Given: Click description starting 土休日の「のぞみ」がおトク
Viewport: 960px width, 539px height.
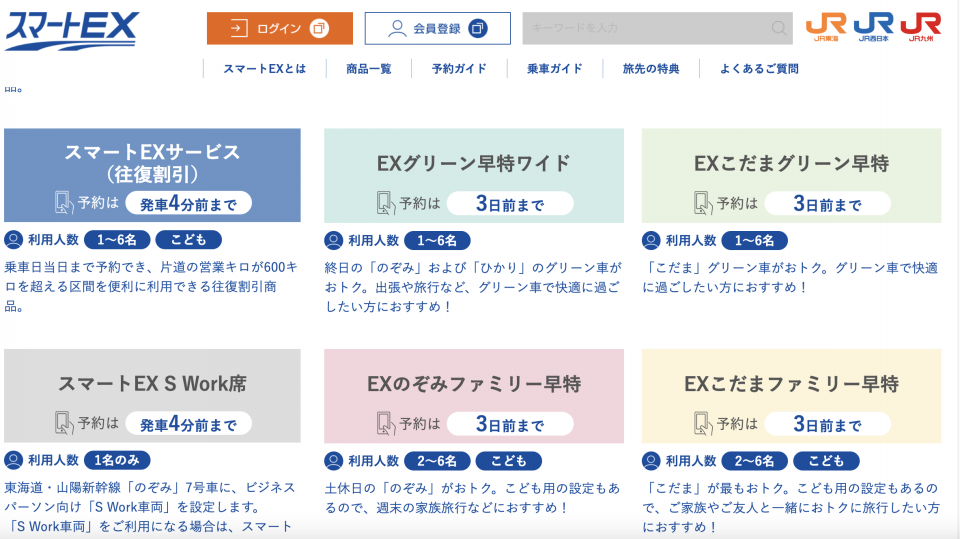Looking at the screenshot, I should click(472, 498).
